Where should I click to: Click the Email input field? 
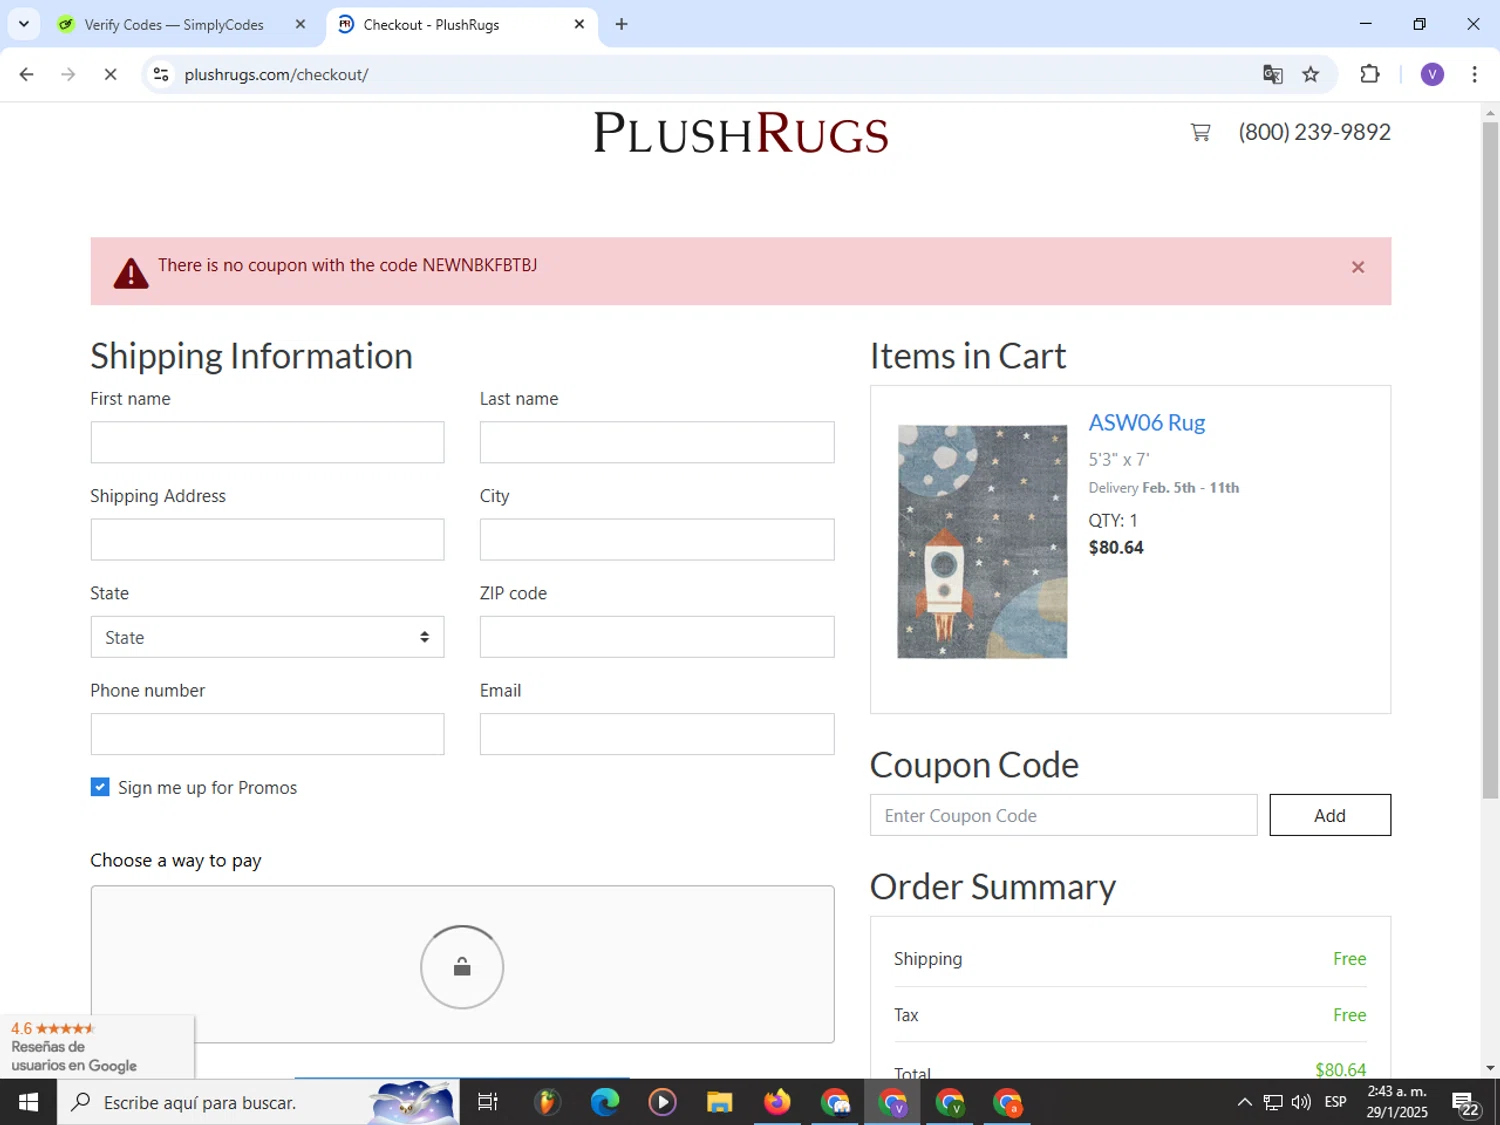coord(657,734)
